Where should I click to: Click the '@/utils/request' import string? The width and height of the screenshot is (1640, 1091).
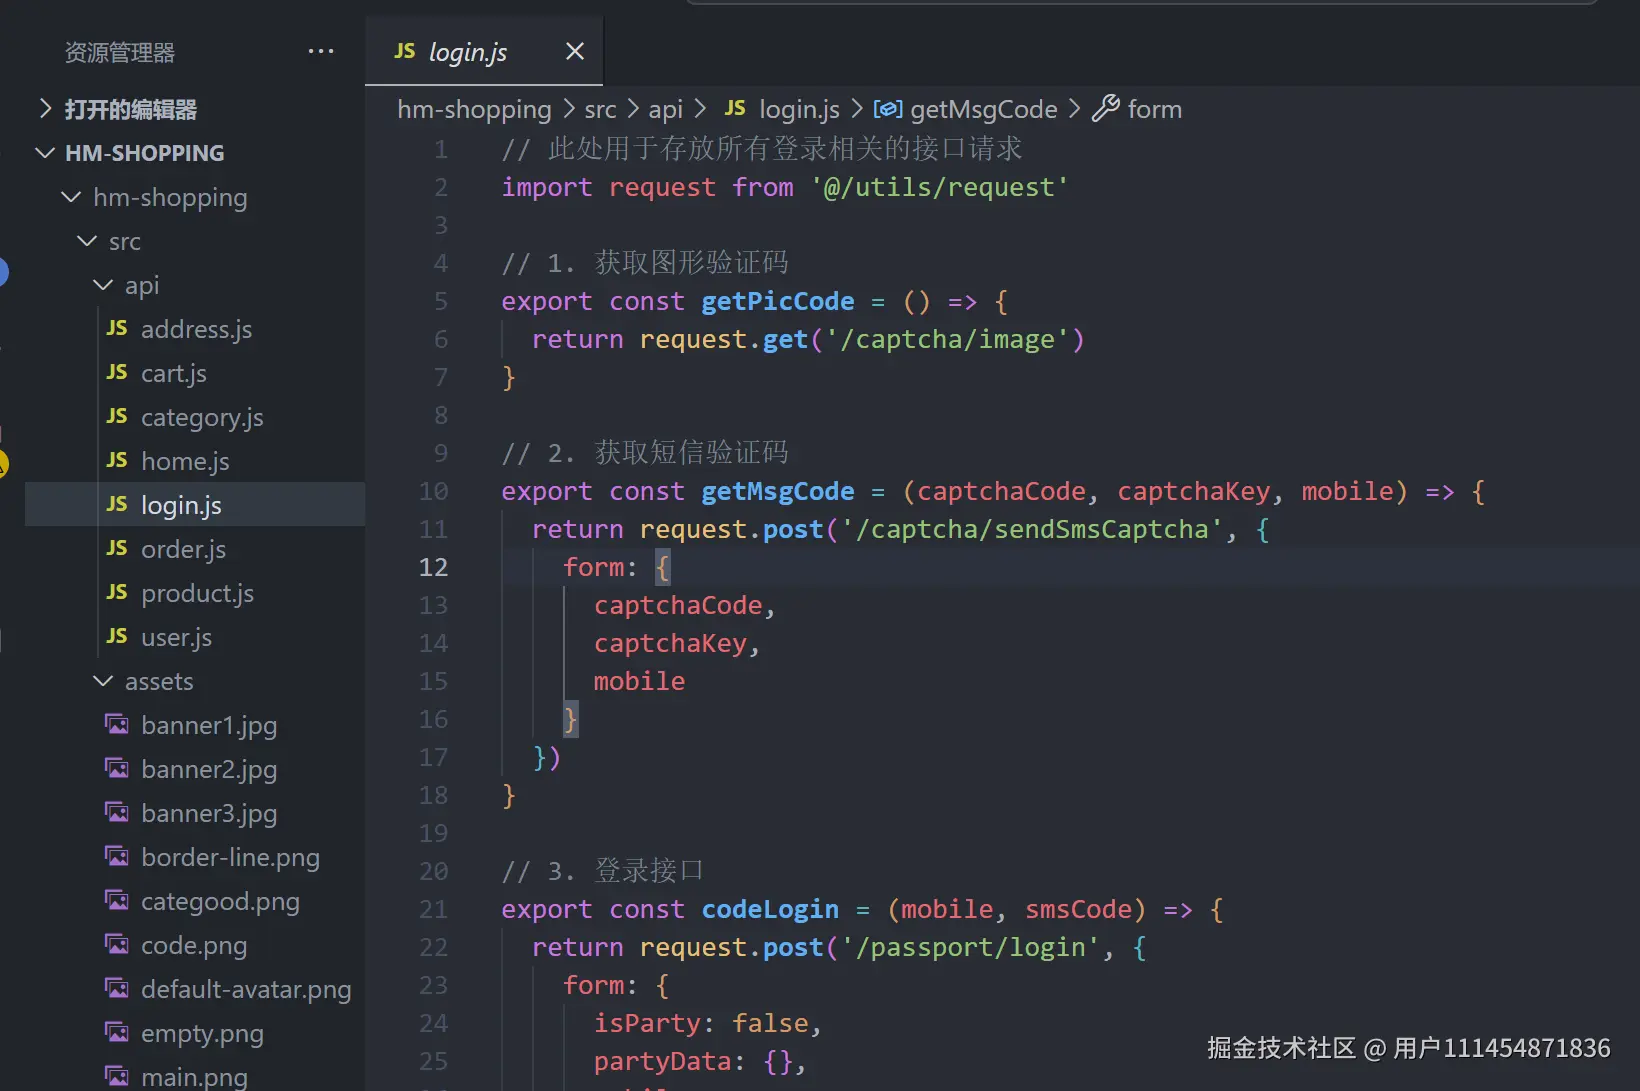939,187
